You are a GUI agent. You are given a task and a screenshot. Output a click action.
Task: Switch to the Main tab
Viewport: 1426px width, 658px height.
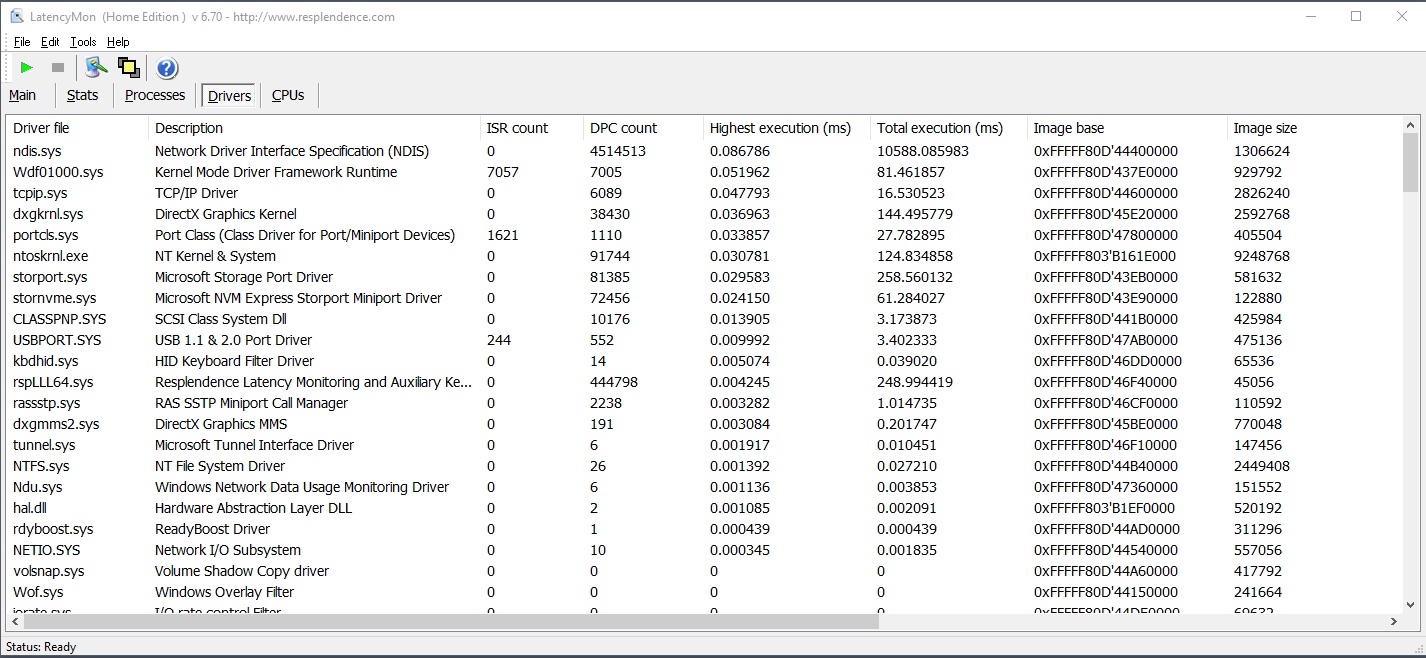[22, 95]
